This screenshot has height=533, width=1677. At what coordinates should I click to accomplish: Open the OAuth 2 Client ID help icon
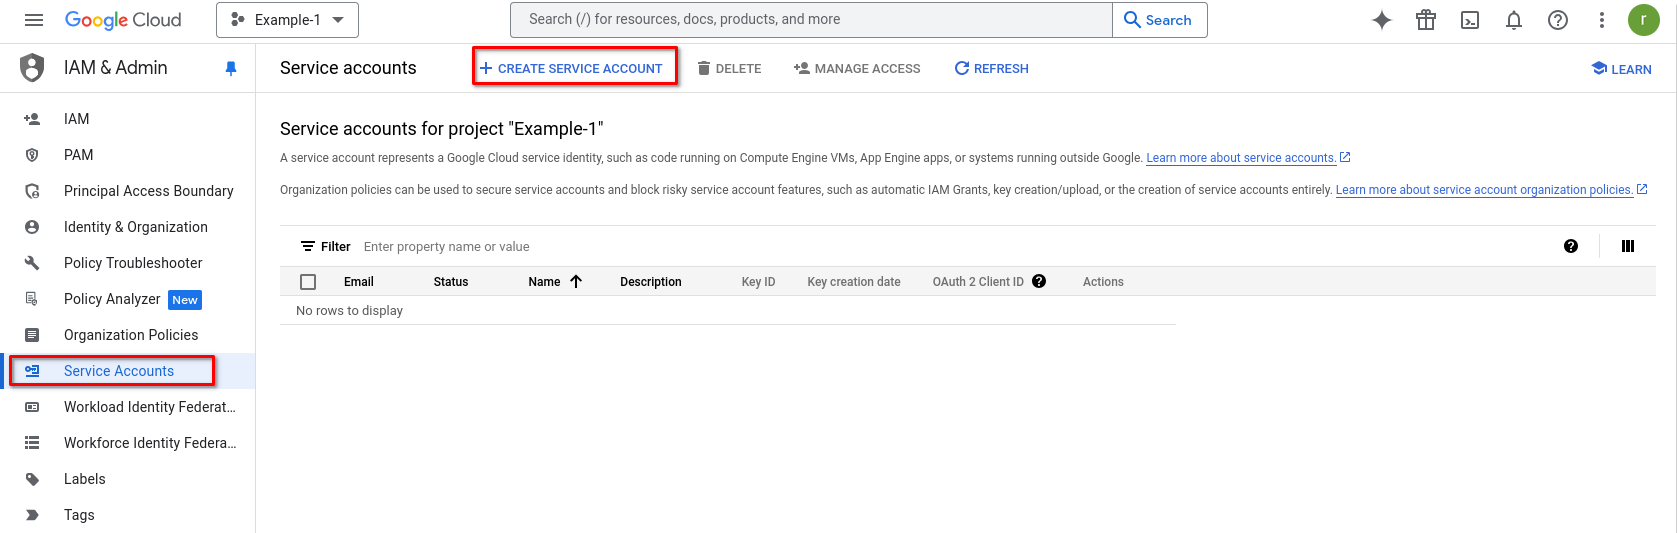[x=1039, y=281]
